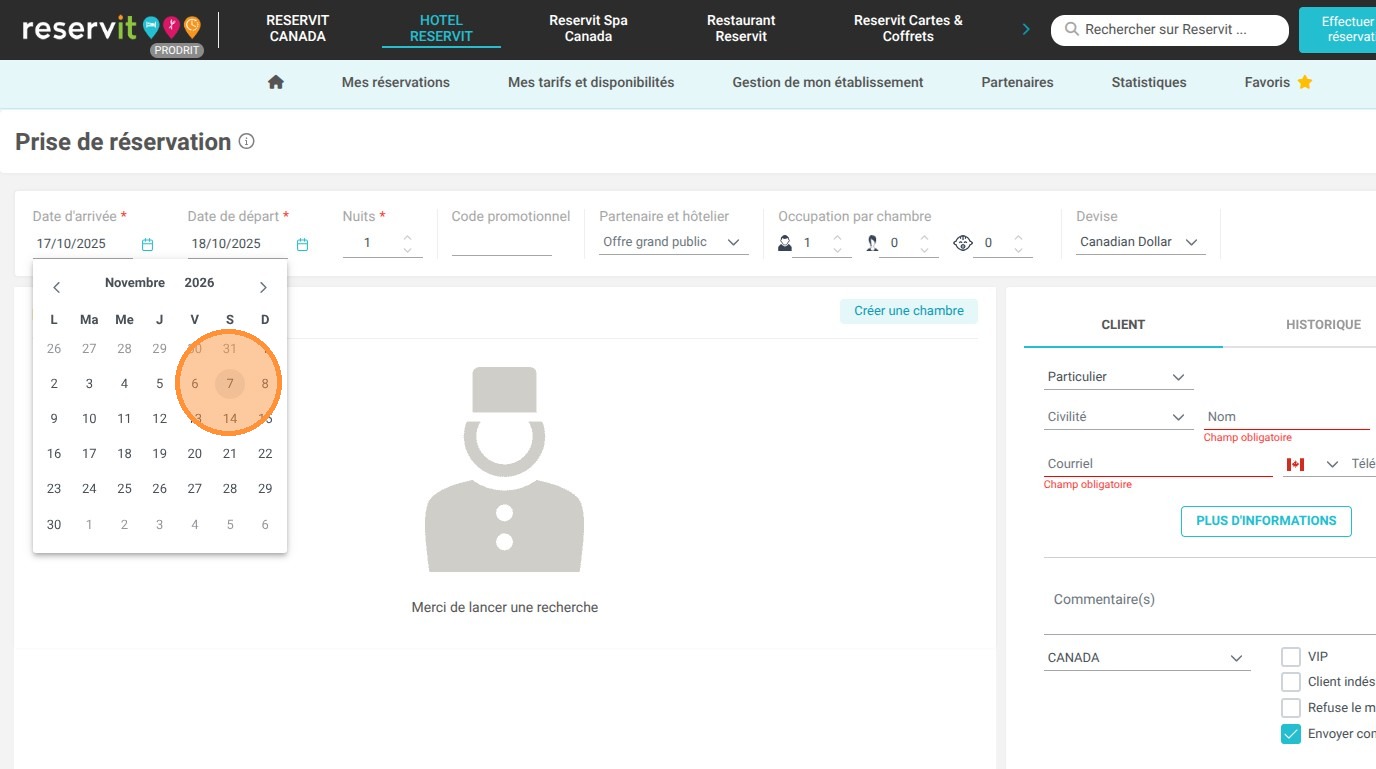Click the search magnifier icon
This screenshot has width=1376, height=769.
coord(1071,30)
